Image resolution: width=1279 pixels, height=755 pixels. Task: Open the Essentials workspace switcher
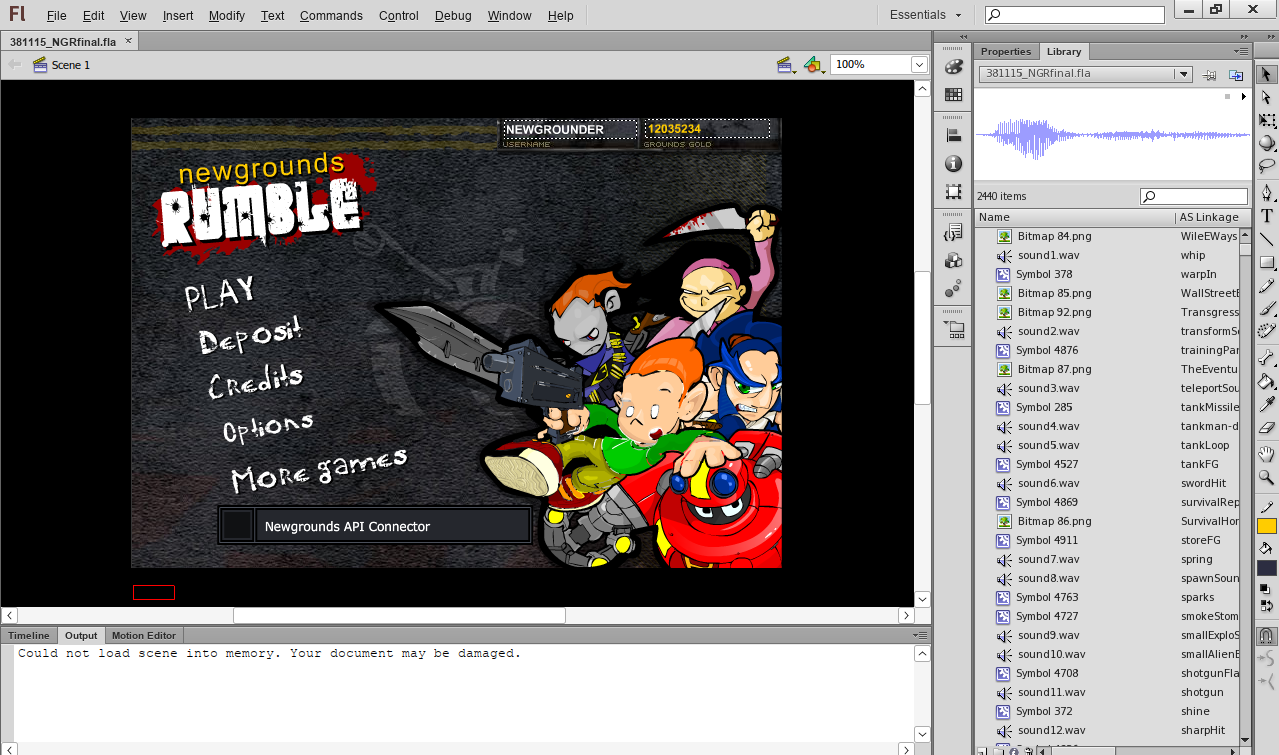[925, 15]
